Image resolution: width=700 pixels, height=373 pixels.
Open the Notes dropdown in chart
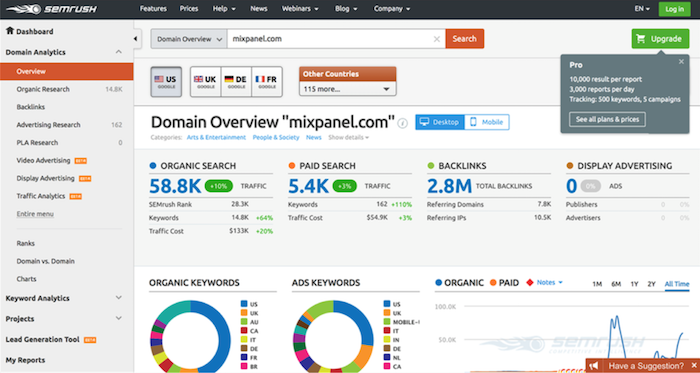pos(550,282)
